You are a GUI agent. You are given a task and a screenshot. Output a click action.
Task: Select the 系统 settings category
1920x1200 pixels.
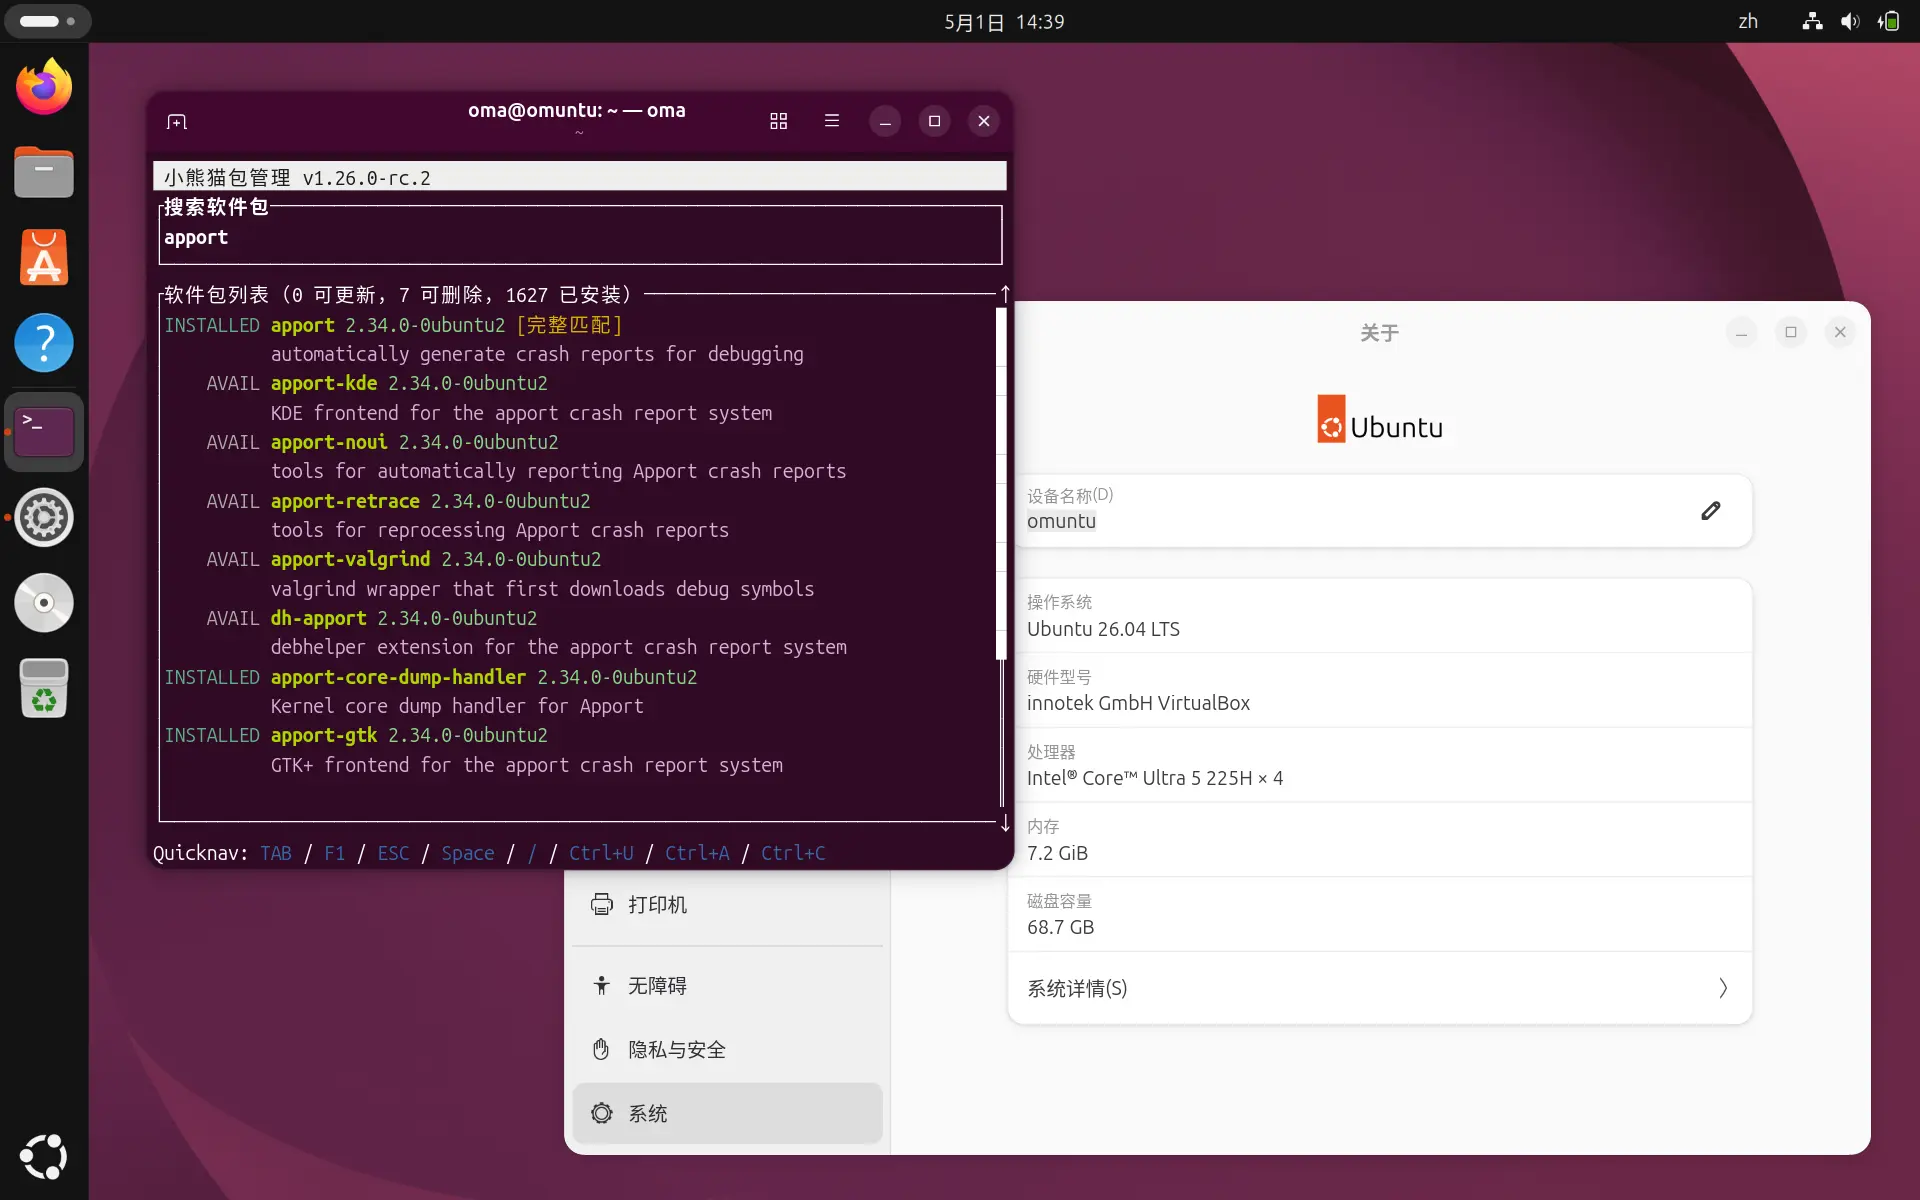[727, 1113]
